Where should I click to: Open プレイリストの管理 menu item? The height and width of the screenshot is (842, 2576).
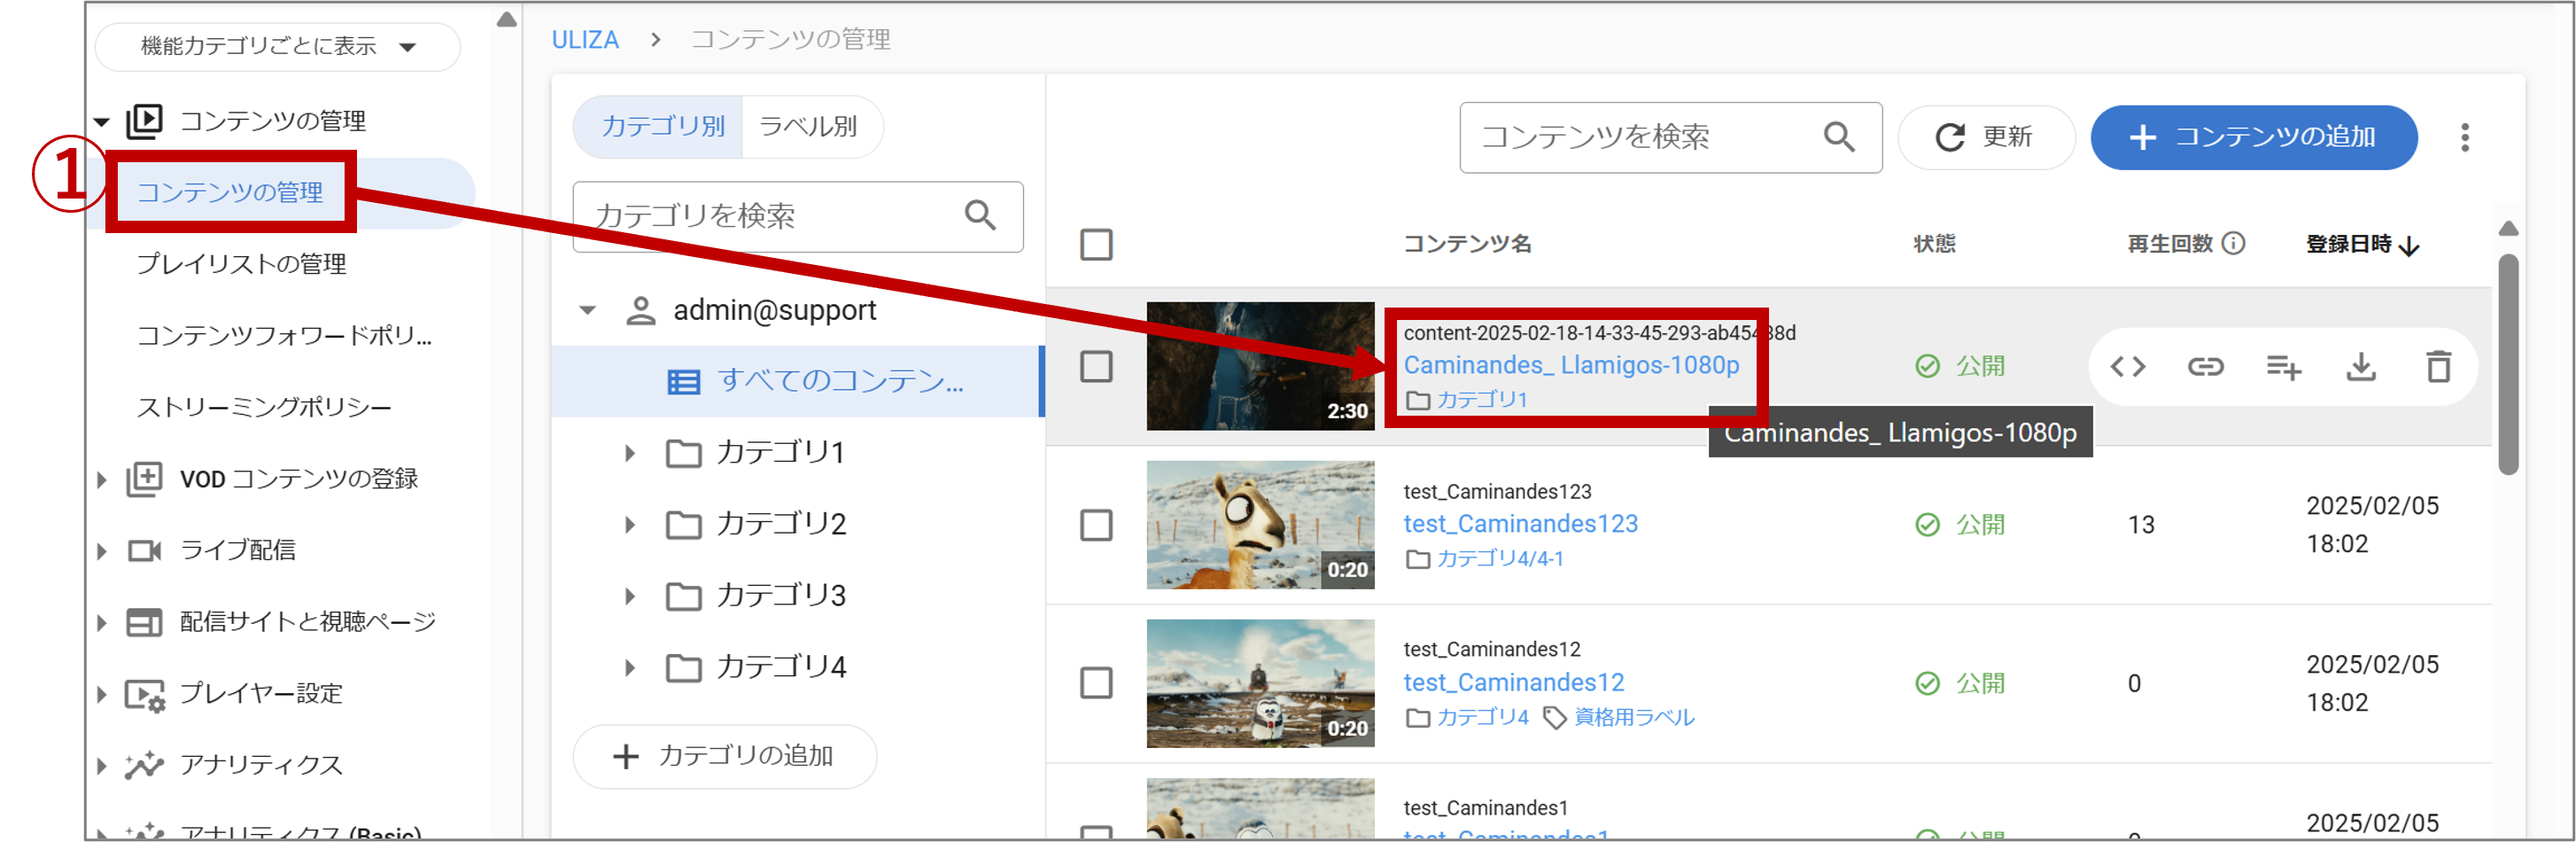[242, 264]
